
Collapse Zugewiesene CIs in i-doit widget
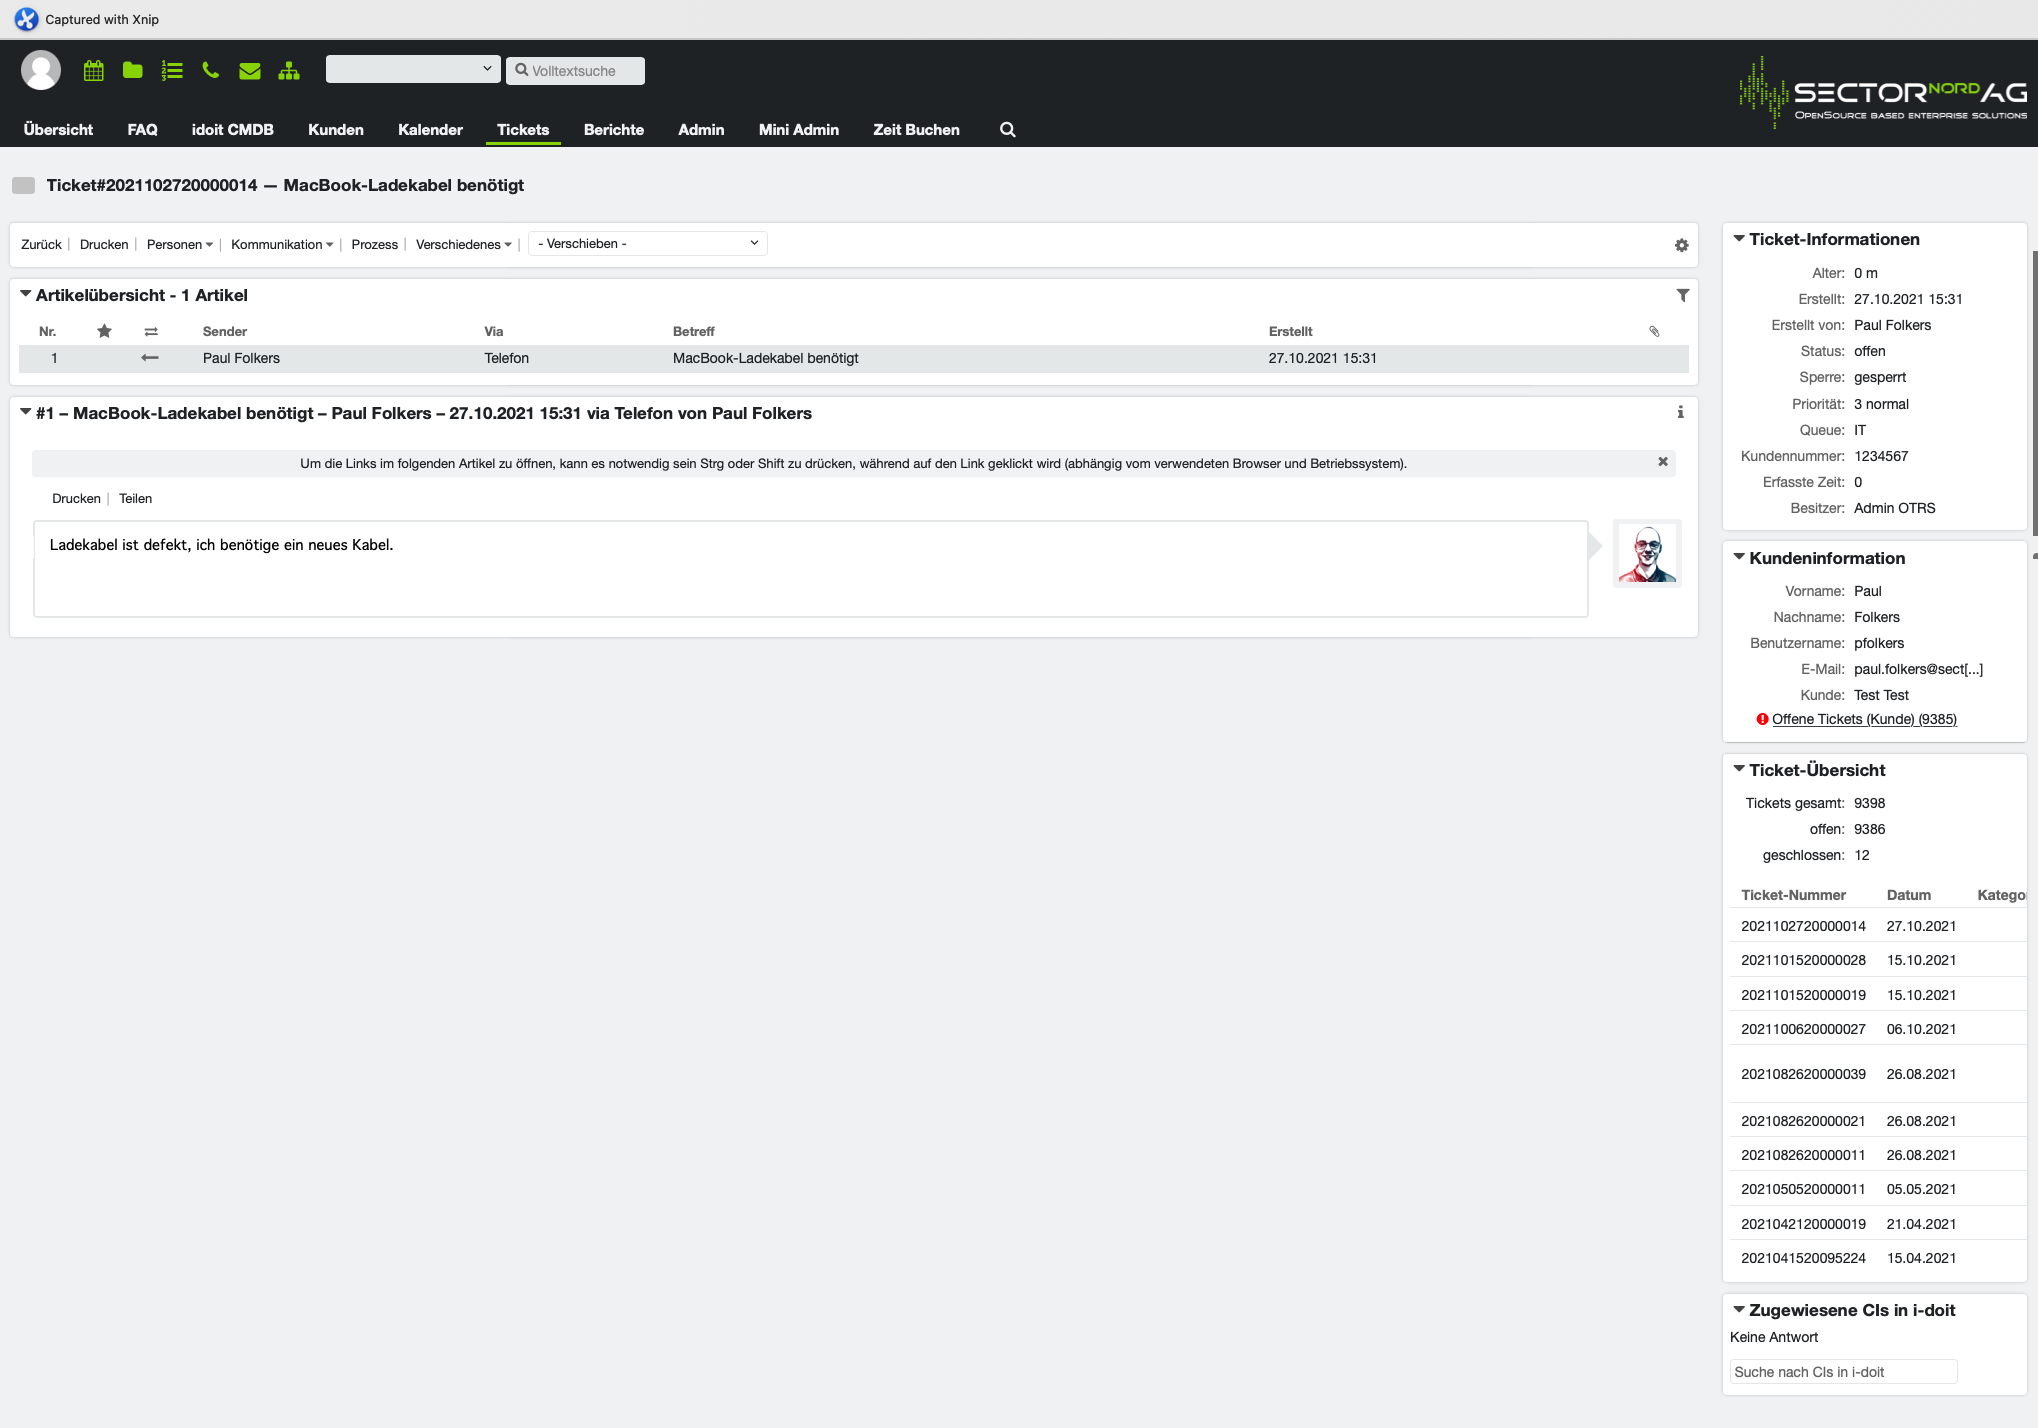[1739, 1309]
